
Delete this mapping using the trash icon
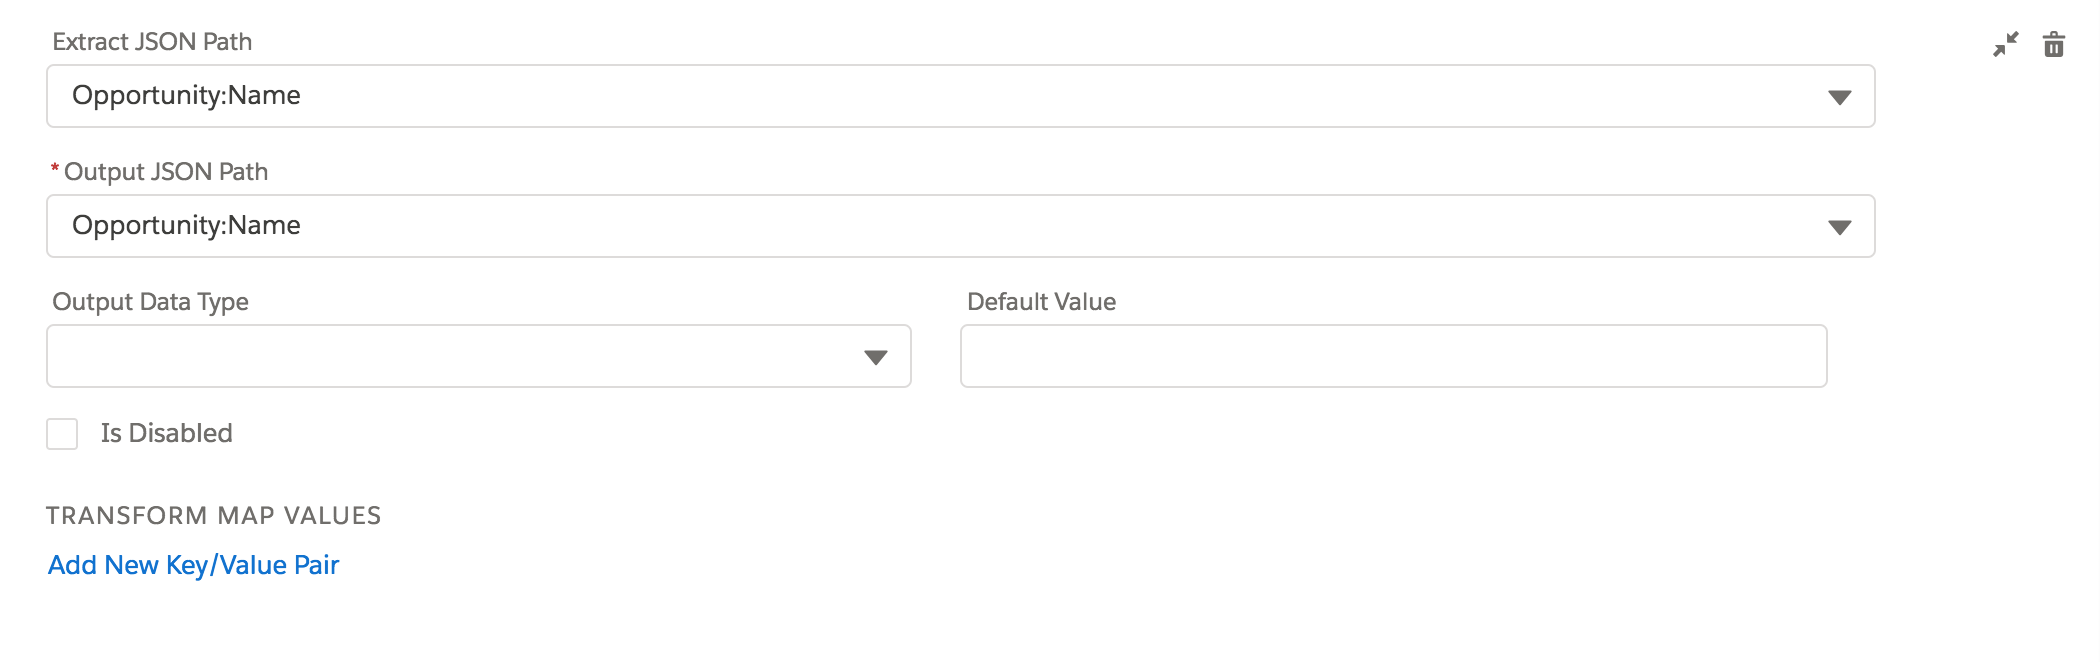pyautogui.click(x=2054, y=45)
